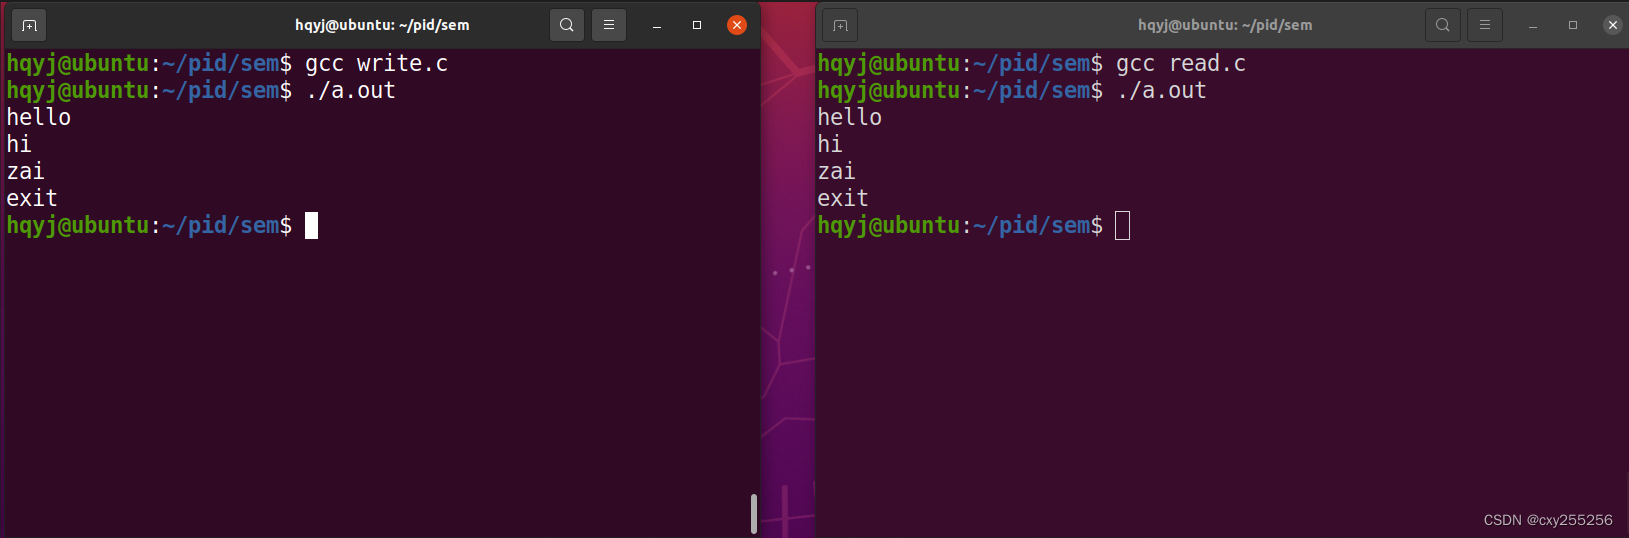Open search in right terminal window
The image size is (1629, 538).
tap(1443, 25)
